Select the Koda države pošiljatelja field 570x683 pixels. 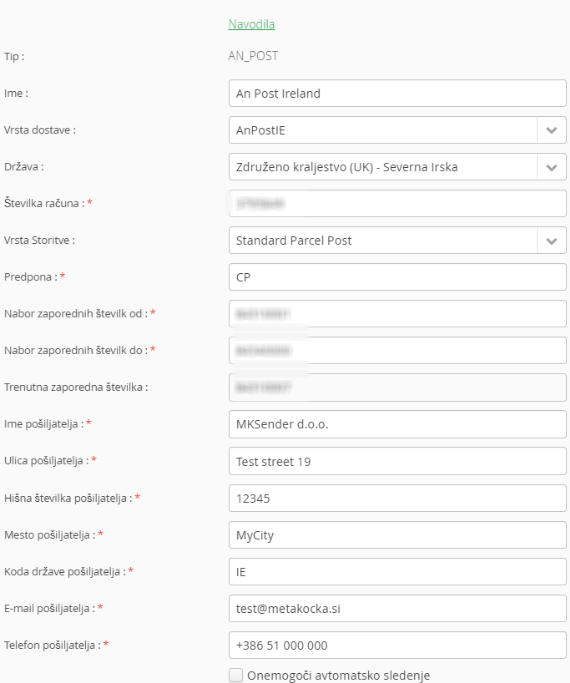(x=398, y=571)
